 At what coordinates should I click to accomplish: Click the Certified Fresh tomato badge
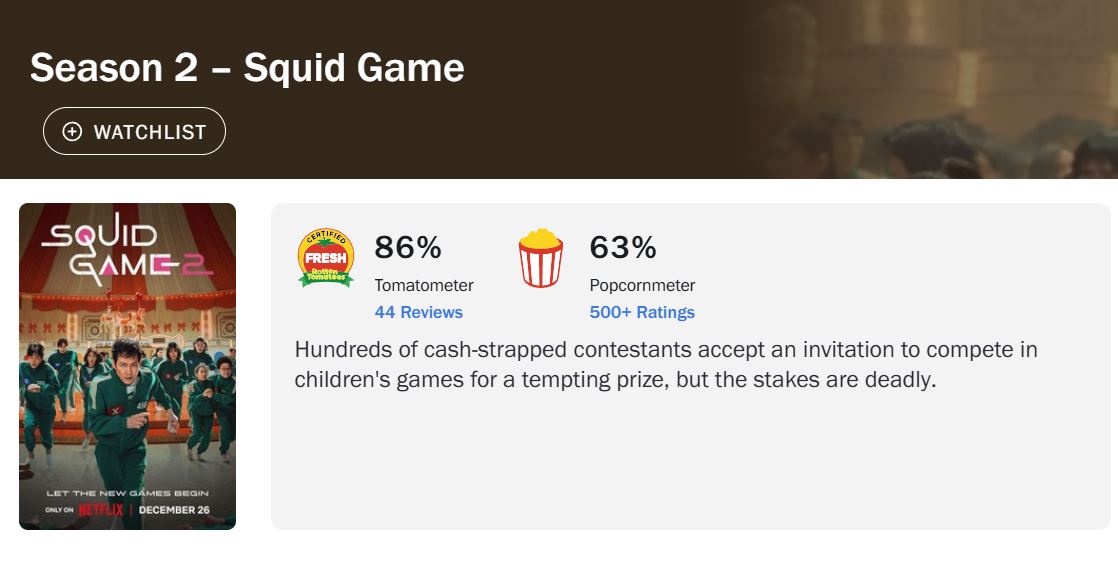coord(326,258)
